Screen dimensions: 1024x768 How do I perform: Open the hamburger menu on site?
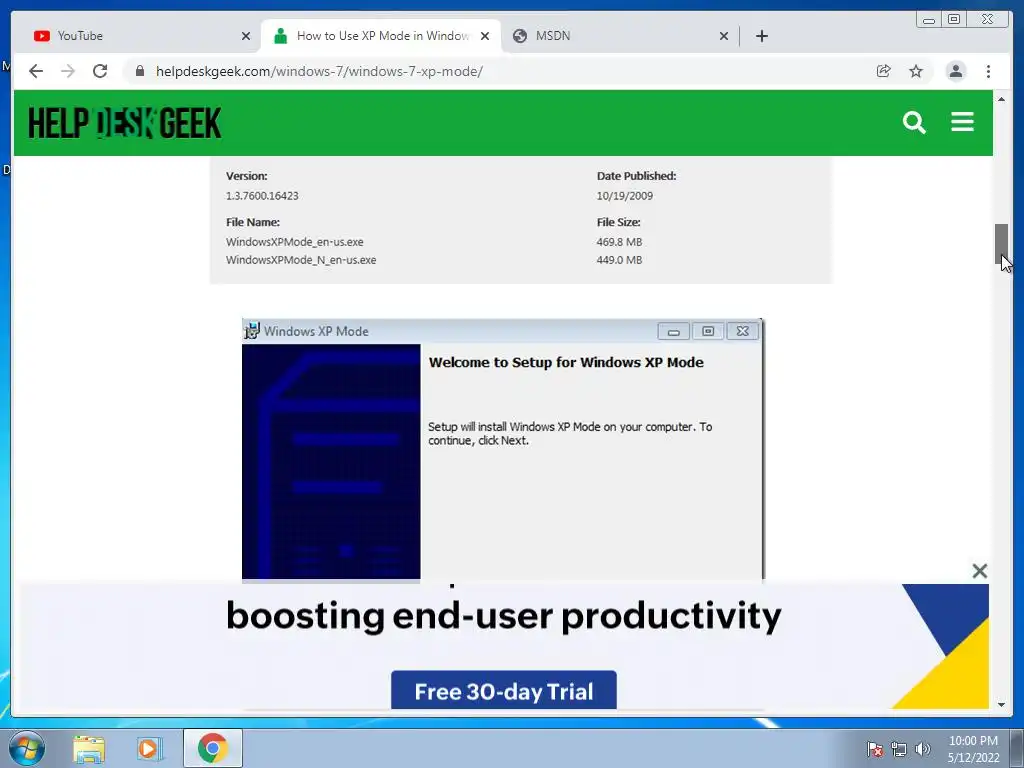pos(963,122)
